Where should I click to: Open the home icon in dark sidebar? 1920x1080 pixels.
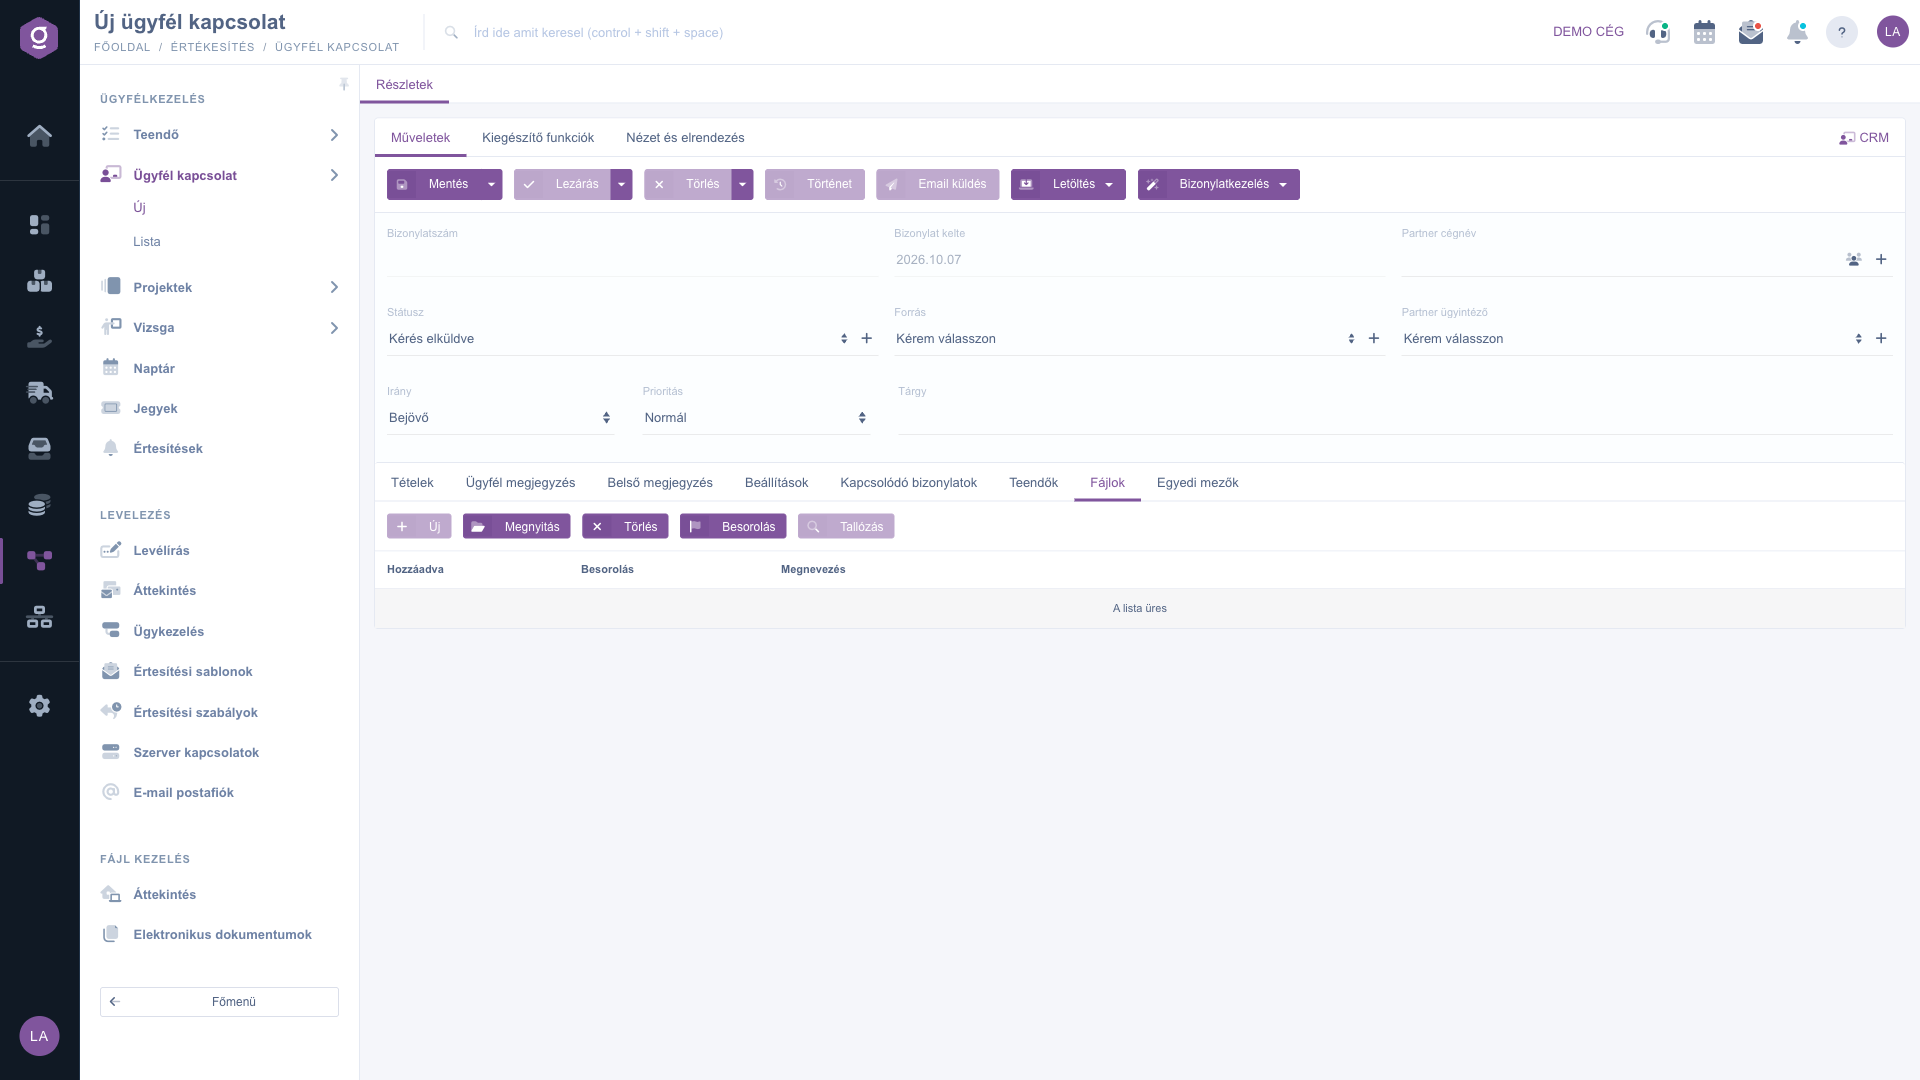point(39,135)
